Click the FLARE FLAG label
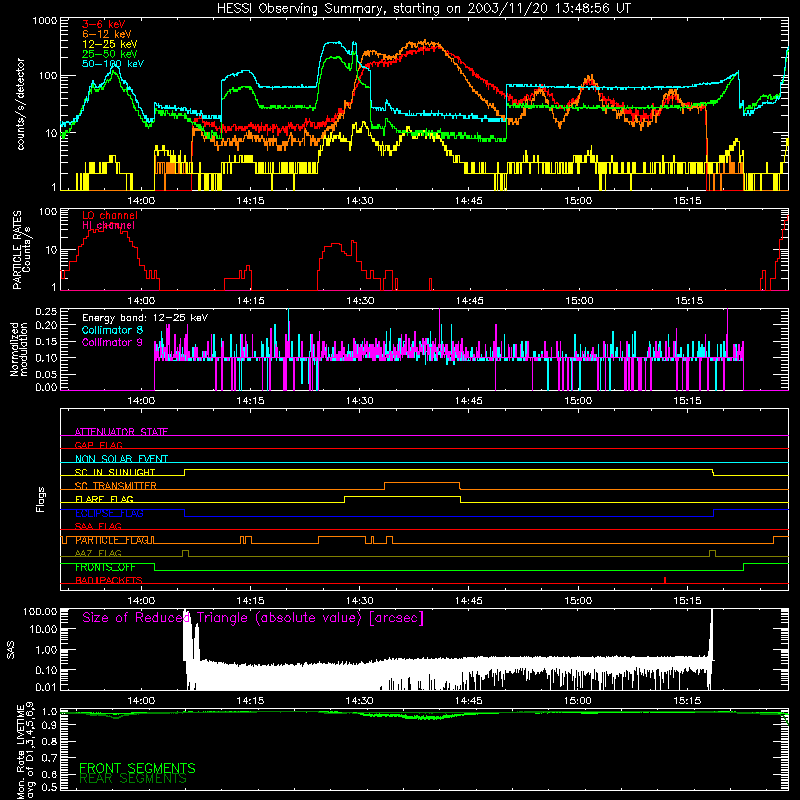This screenshot has height=800, width=800. pyautogui.click(x=104, y=499)
